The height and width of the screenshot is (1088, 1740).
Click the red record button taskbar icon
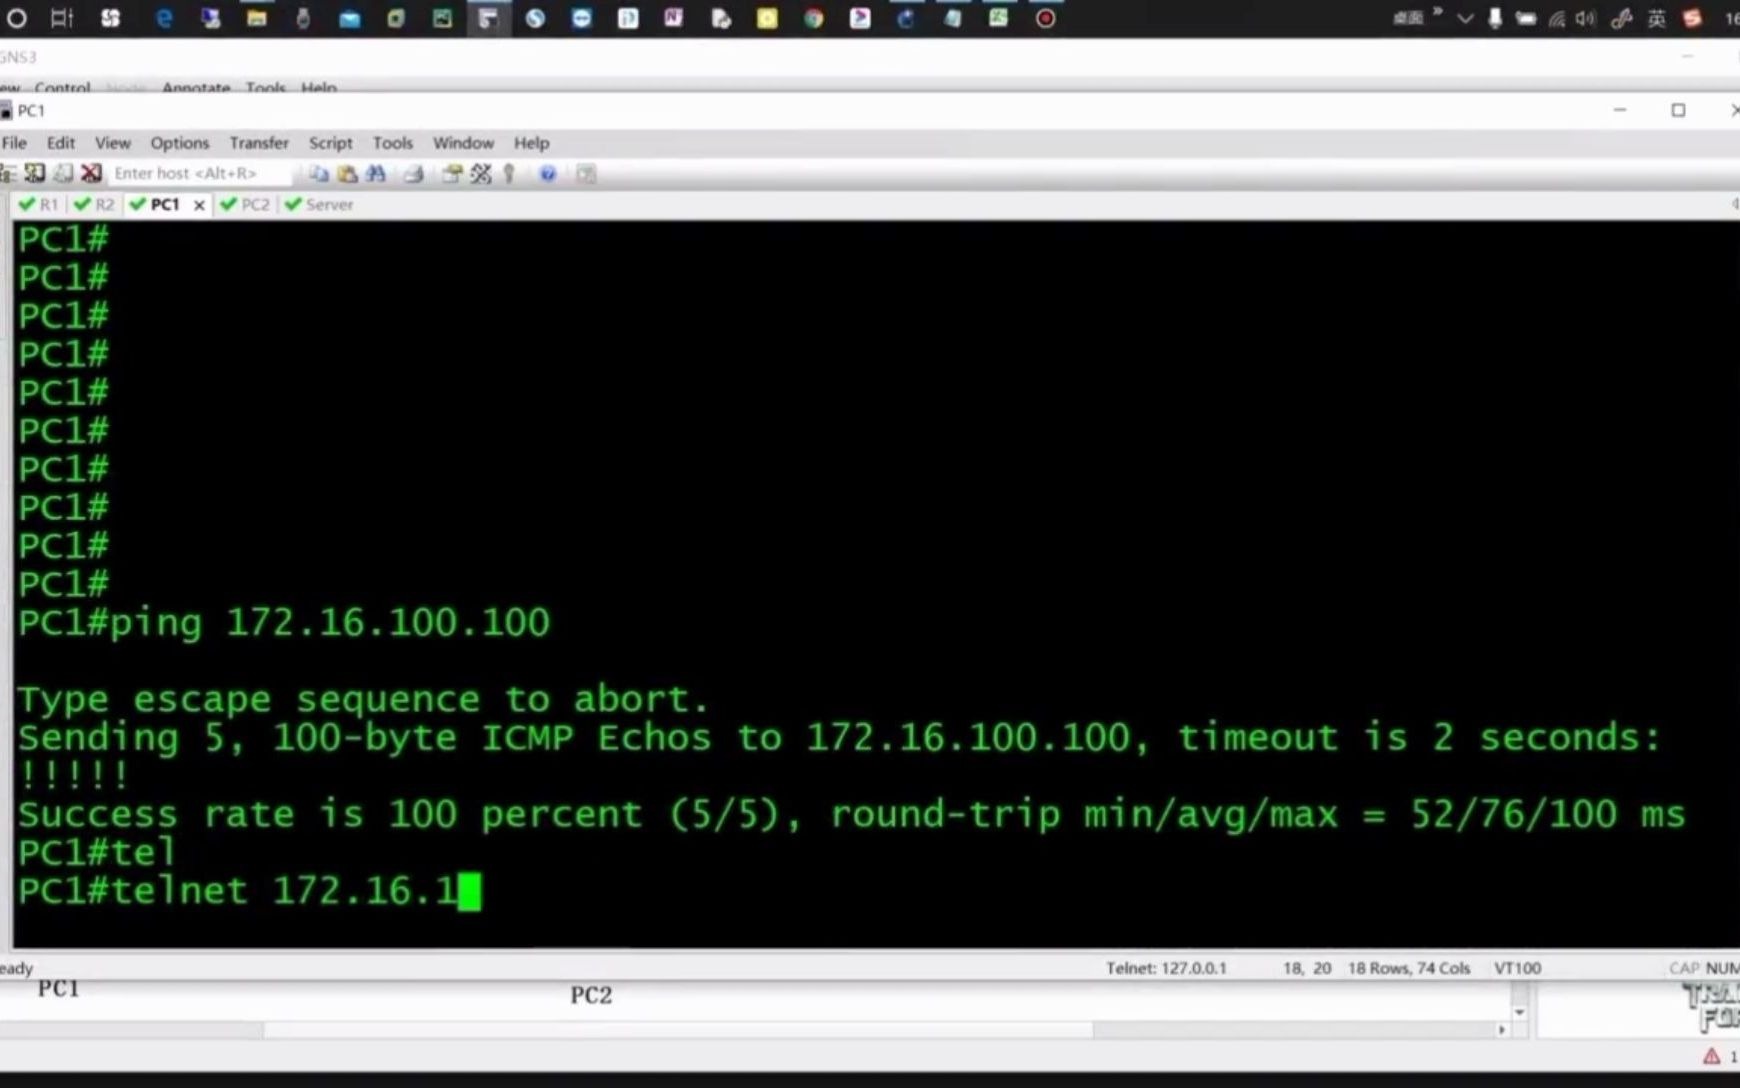point(1045,18)
